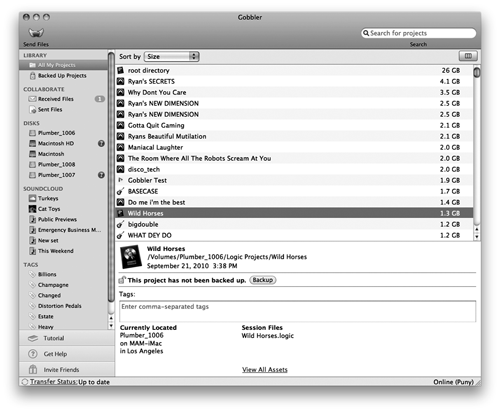Click the Distortion Pedals tag icon
The height and width of the screenshot is (412, 500).
click(x=32, y=306)
